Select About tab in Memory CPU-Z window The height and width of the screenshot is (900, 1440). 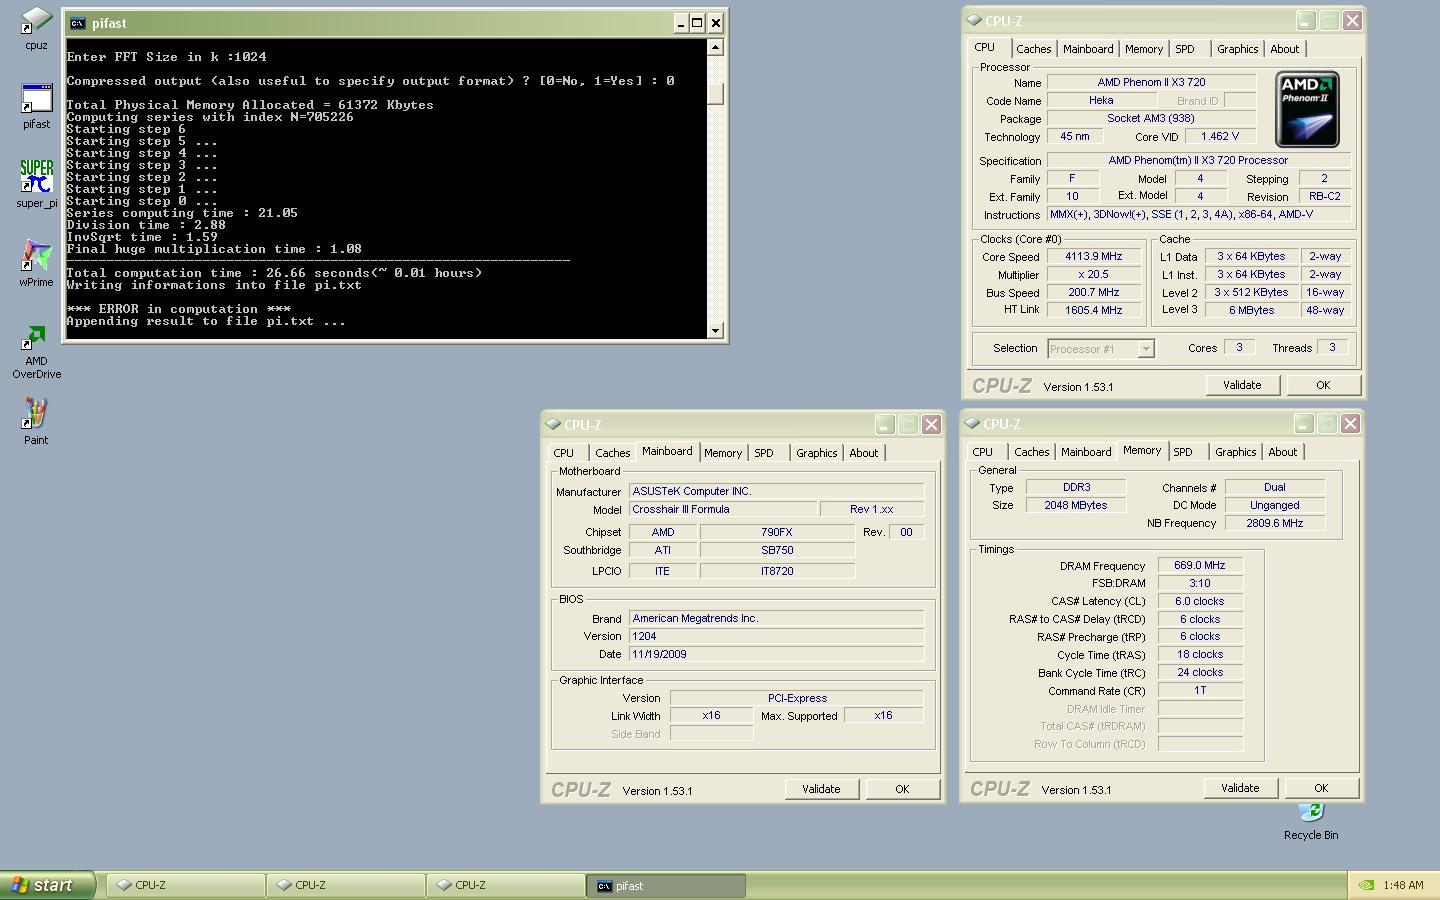pos(1283,452)
